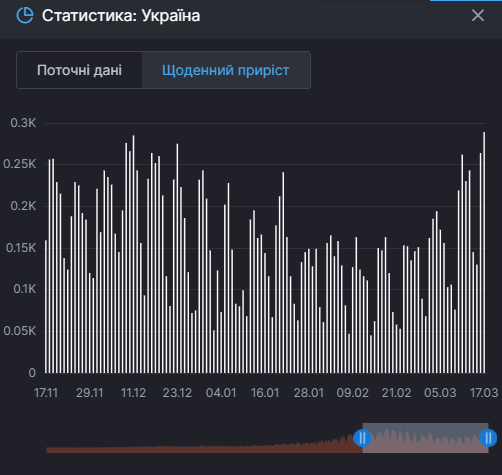
Task: Click the highlighted range selection area
Action: coord(425,438)
